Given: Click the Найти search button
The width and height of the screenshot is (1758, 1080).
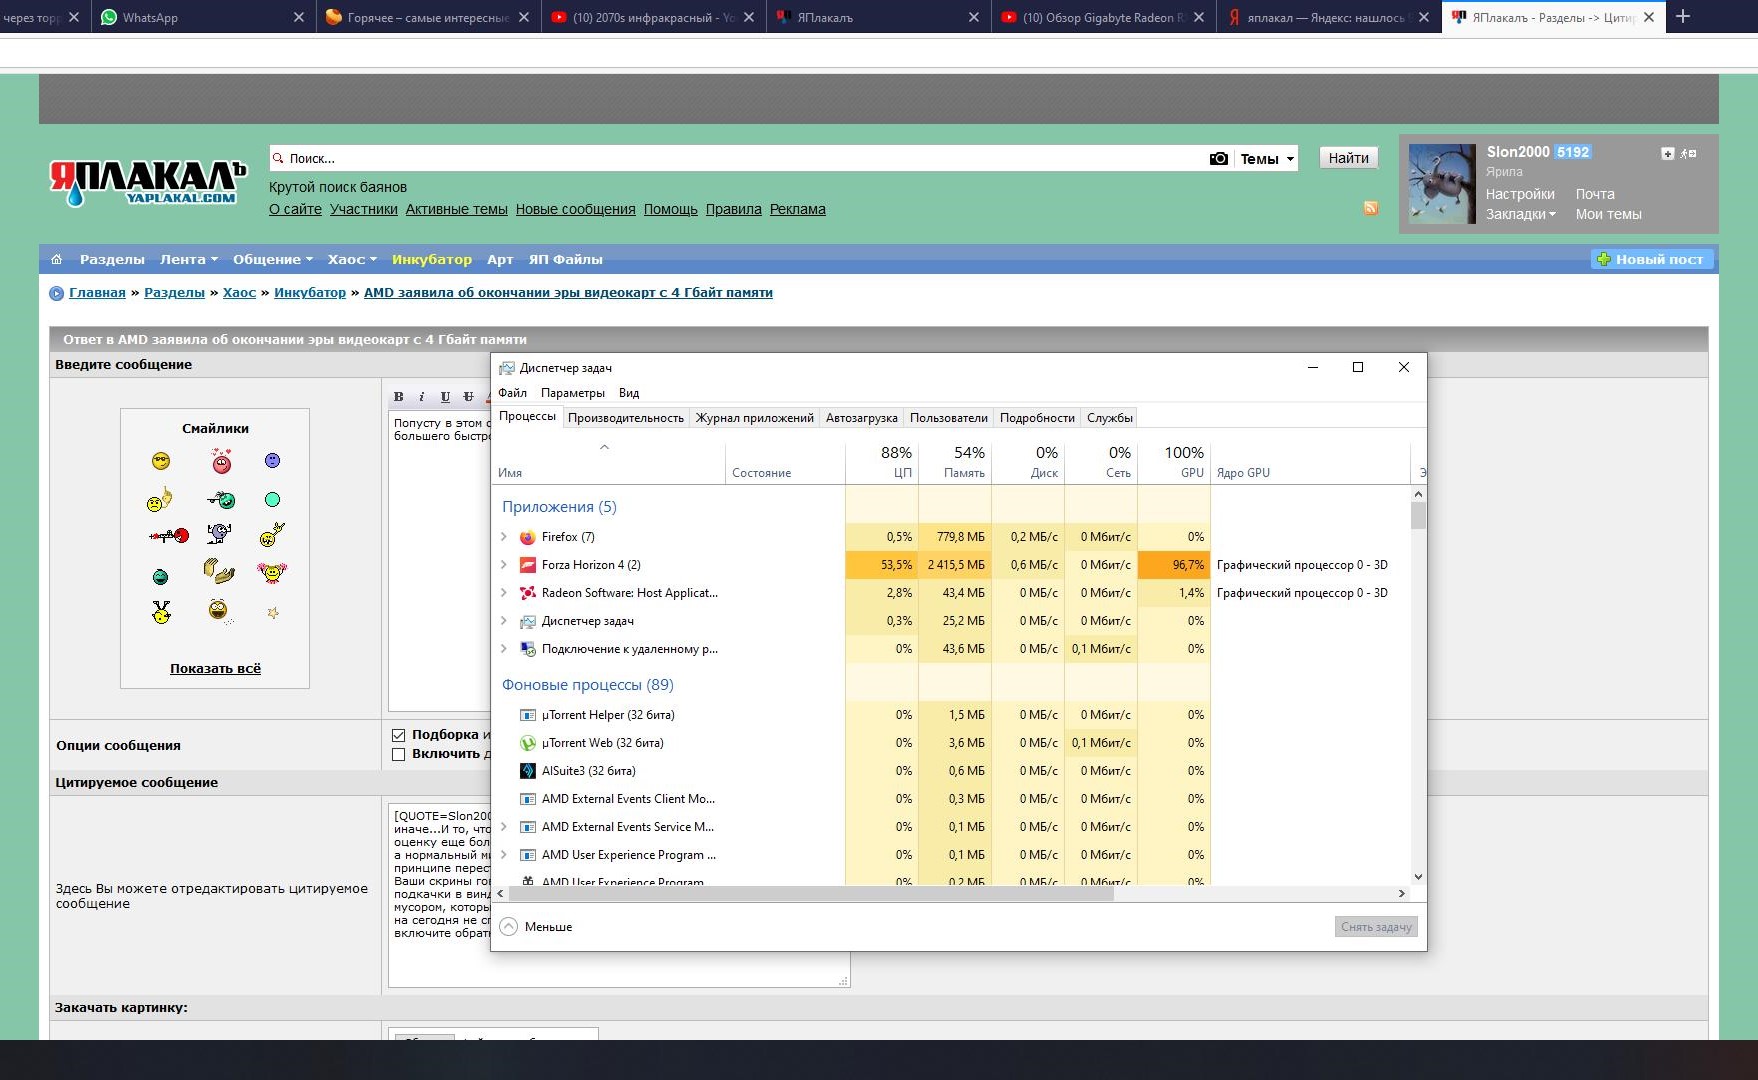Looking at the screenshot, I should tap(1348, 158).
